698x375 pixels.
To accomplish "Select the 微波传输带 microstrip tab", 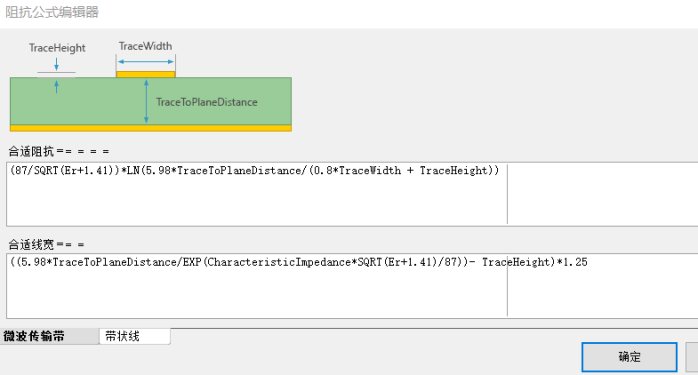I will pos(49,336).
